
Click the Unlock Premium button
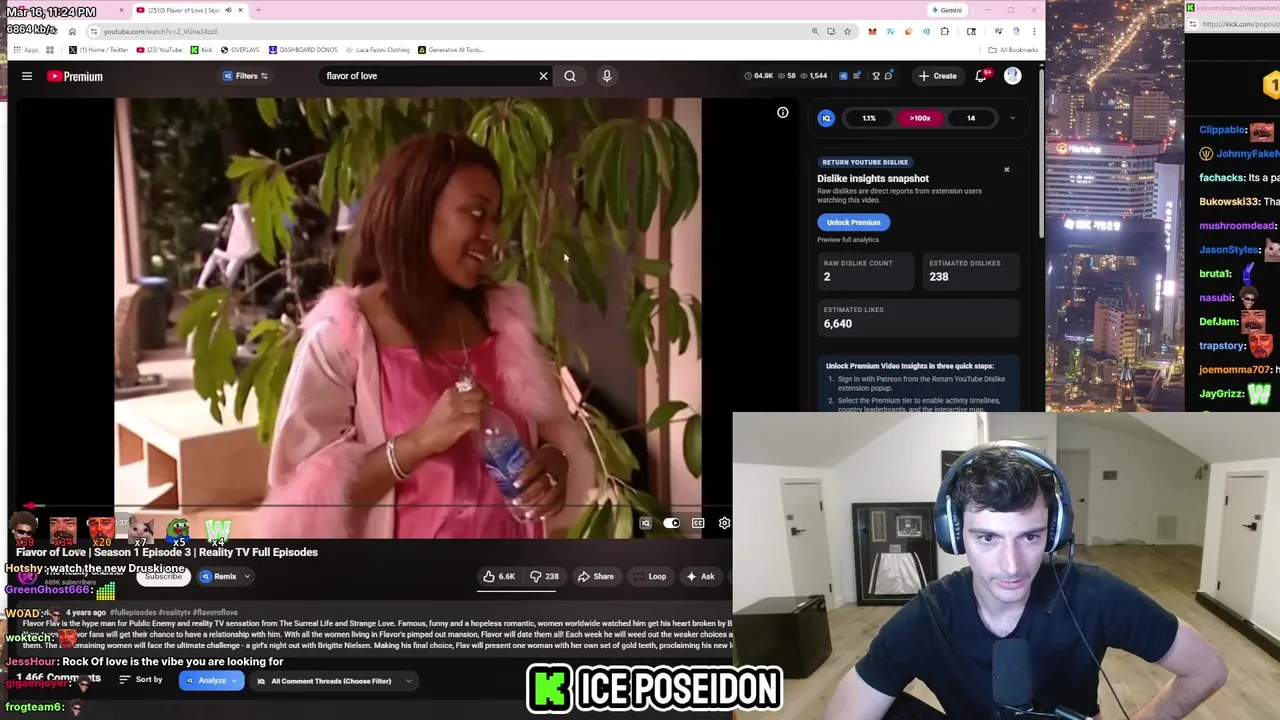click(854, 222)
